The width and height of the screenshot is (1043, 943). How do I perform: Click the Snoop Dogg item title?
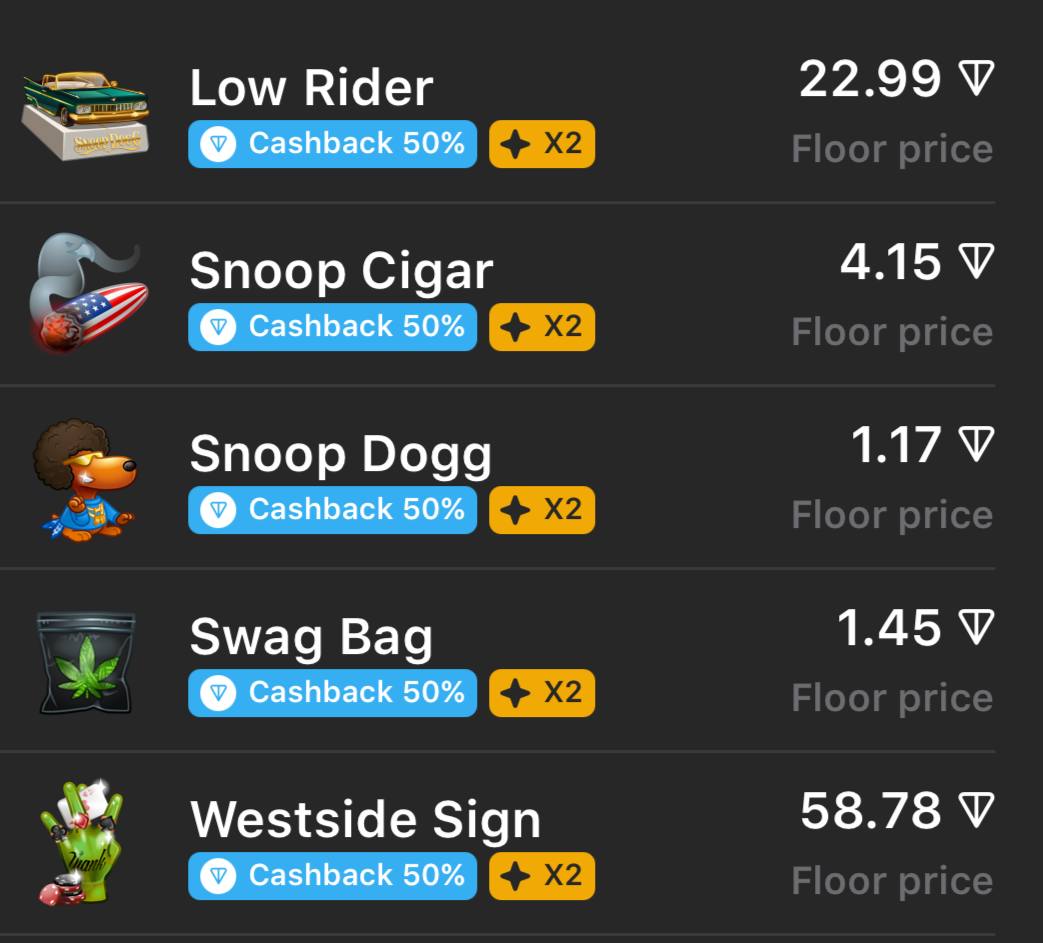tap(341, 455)
